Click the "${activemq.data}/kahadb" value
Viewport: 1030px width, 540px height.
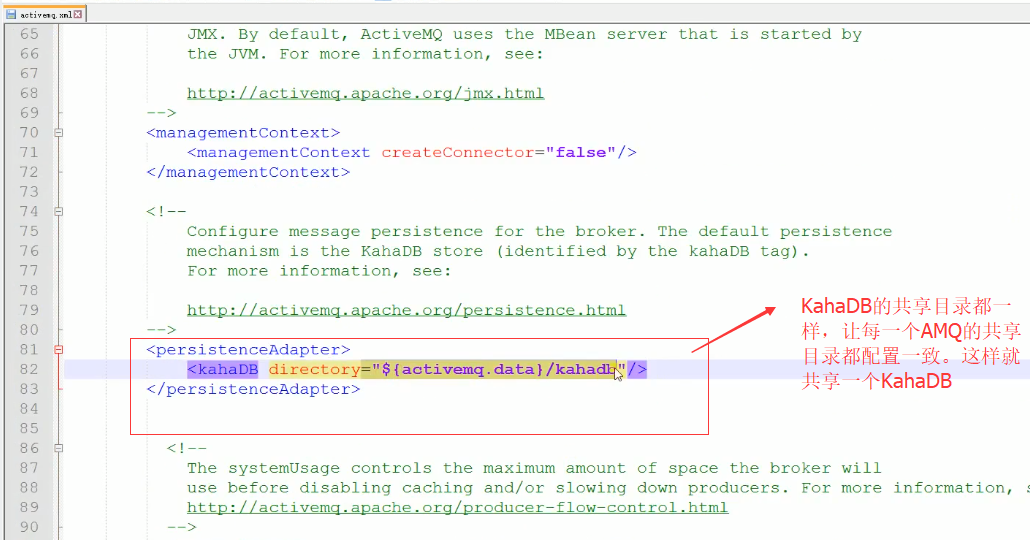pyautogui.click(x=499, y=369)
